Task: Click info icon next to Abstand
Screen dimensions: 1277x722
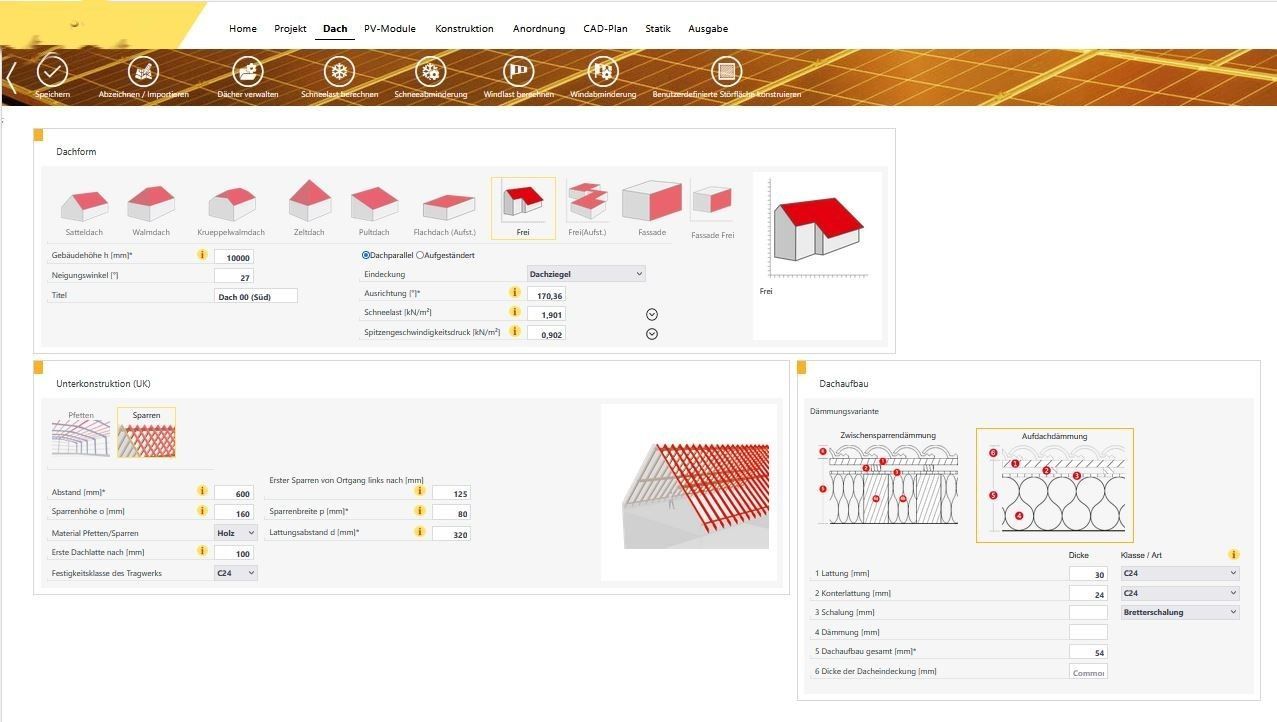Action: tap(202, 491)
